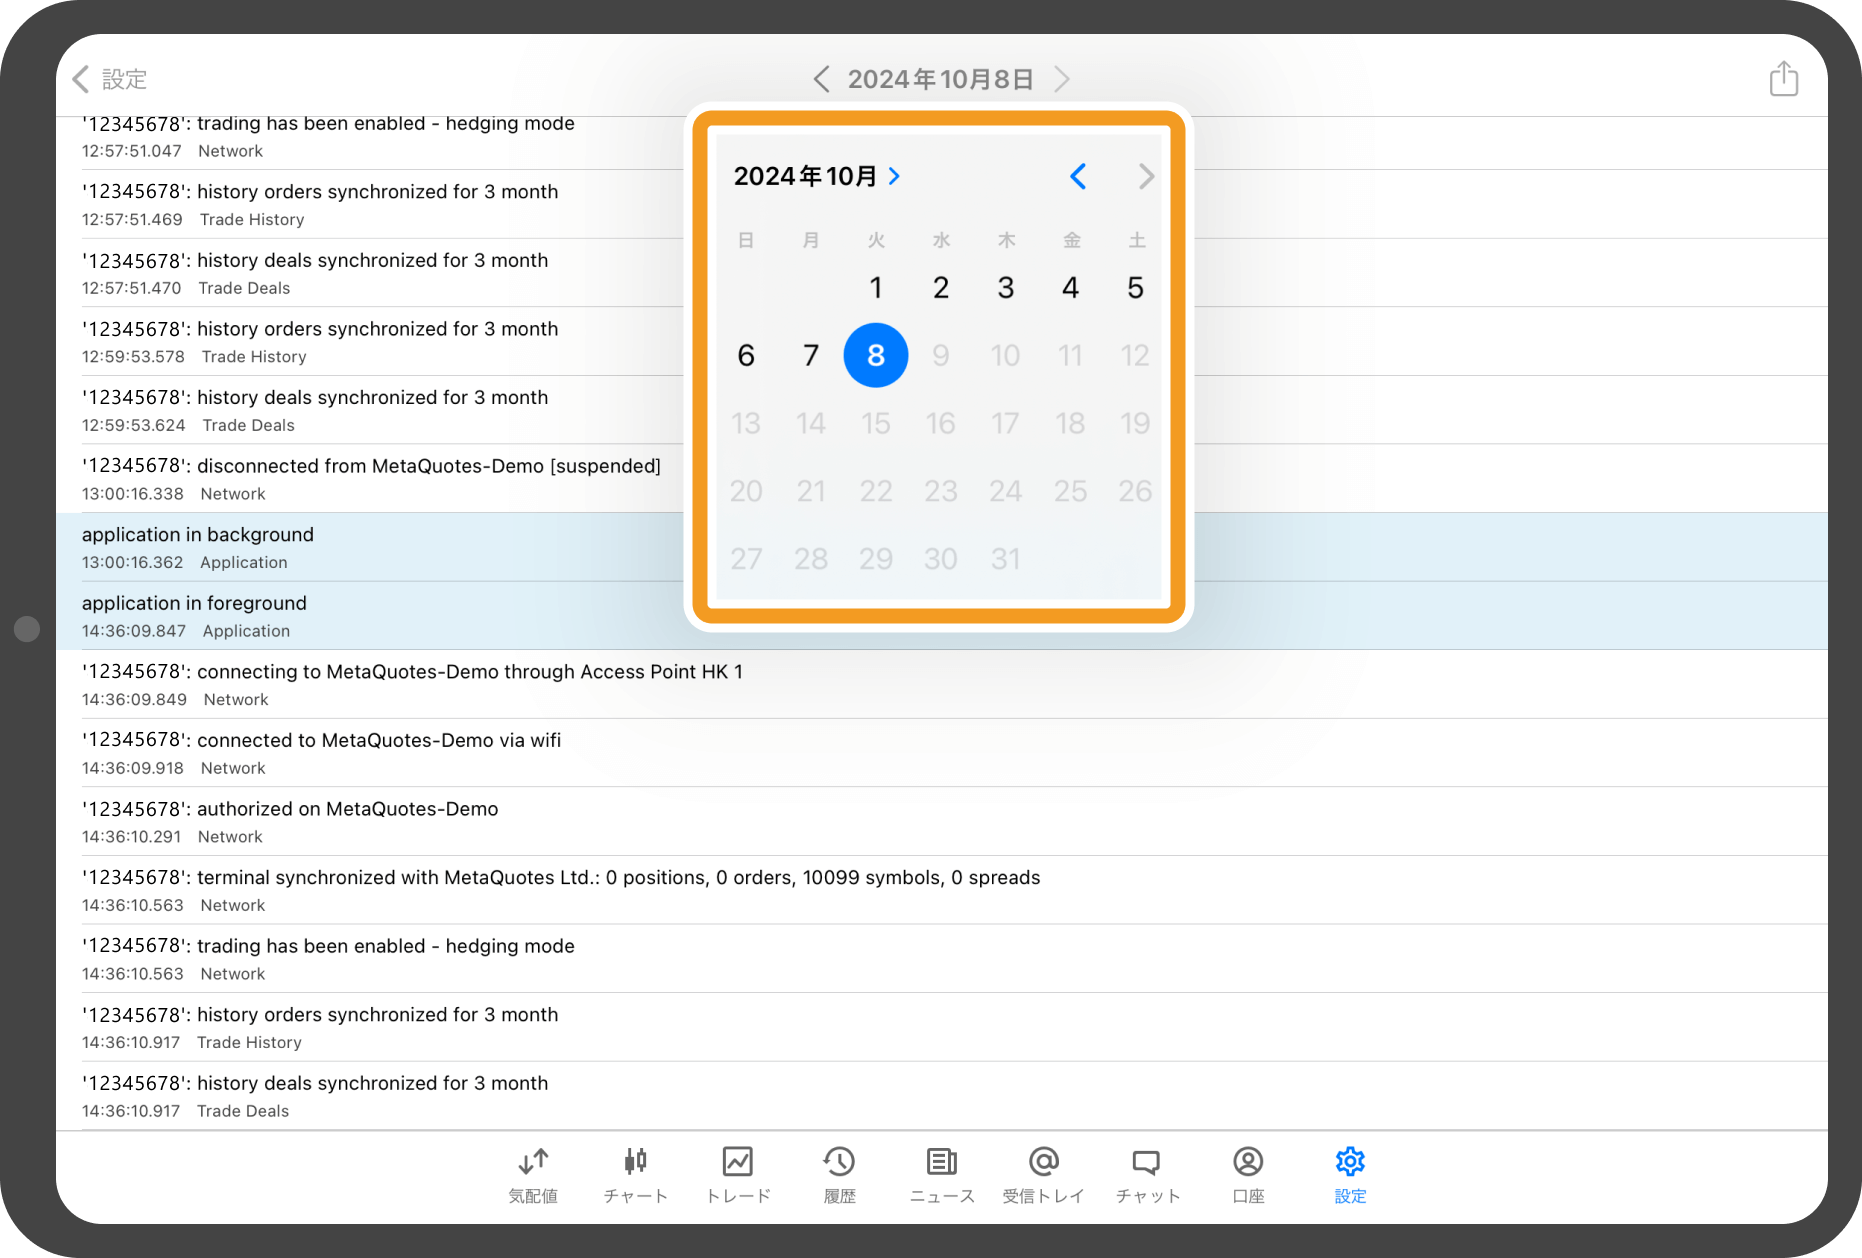Open the トレード trade tab
This screenshot has height=1258, width=1862.
pyautogui.click(x=738, y=1175)
